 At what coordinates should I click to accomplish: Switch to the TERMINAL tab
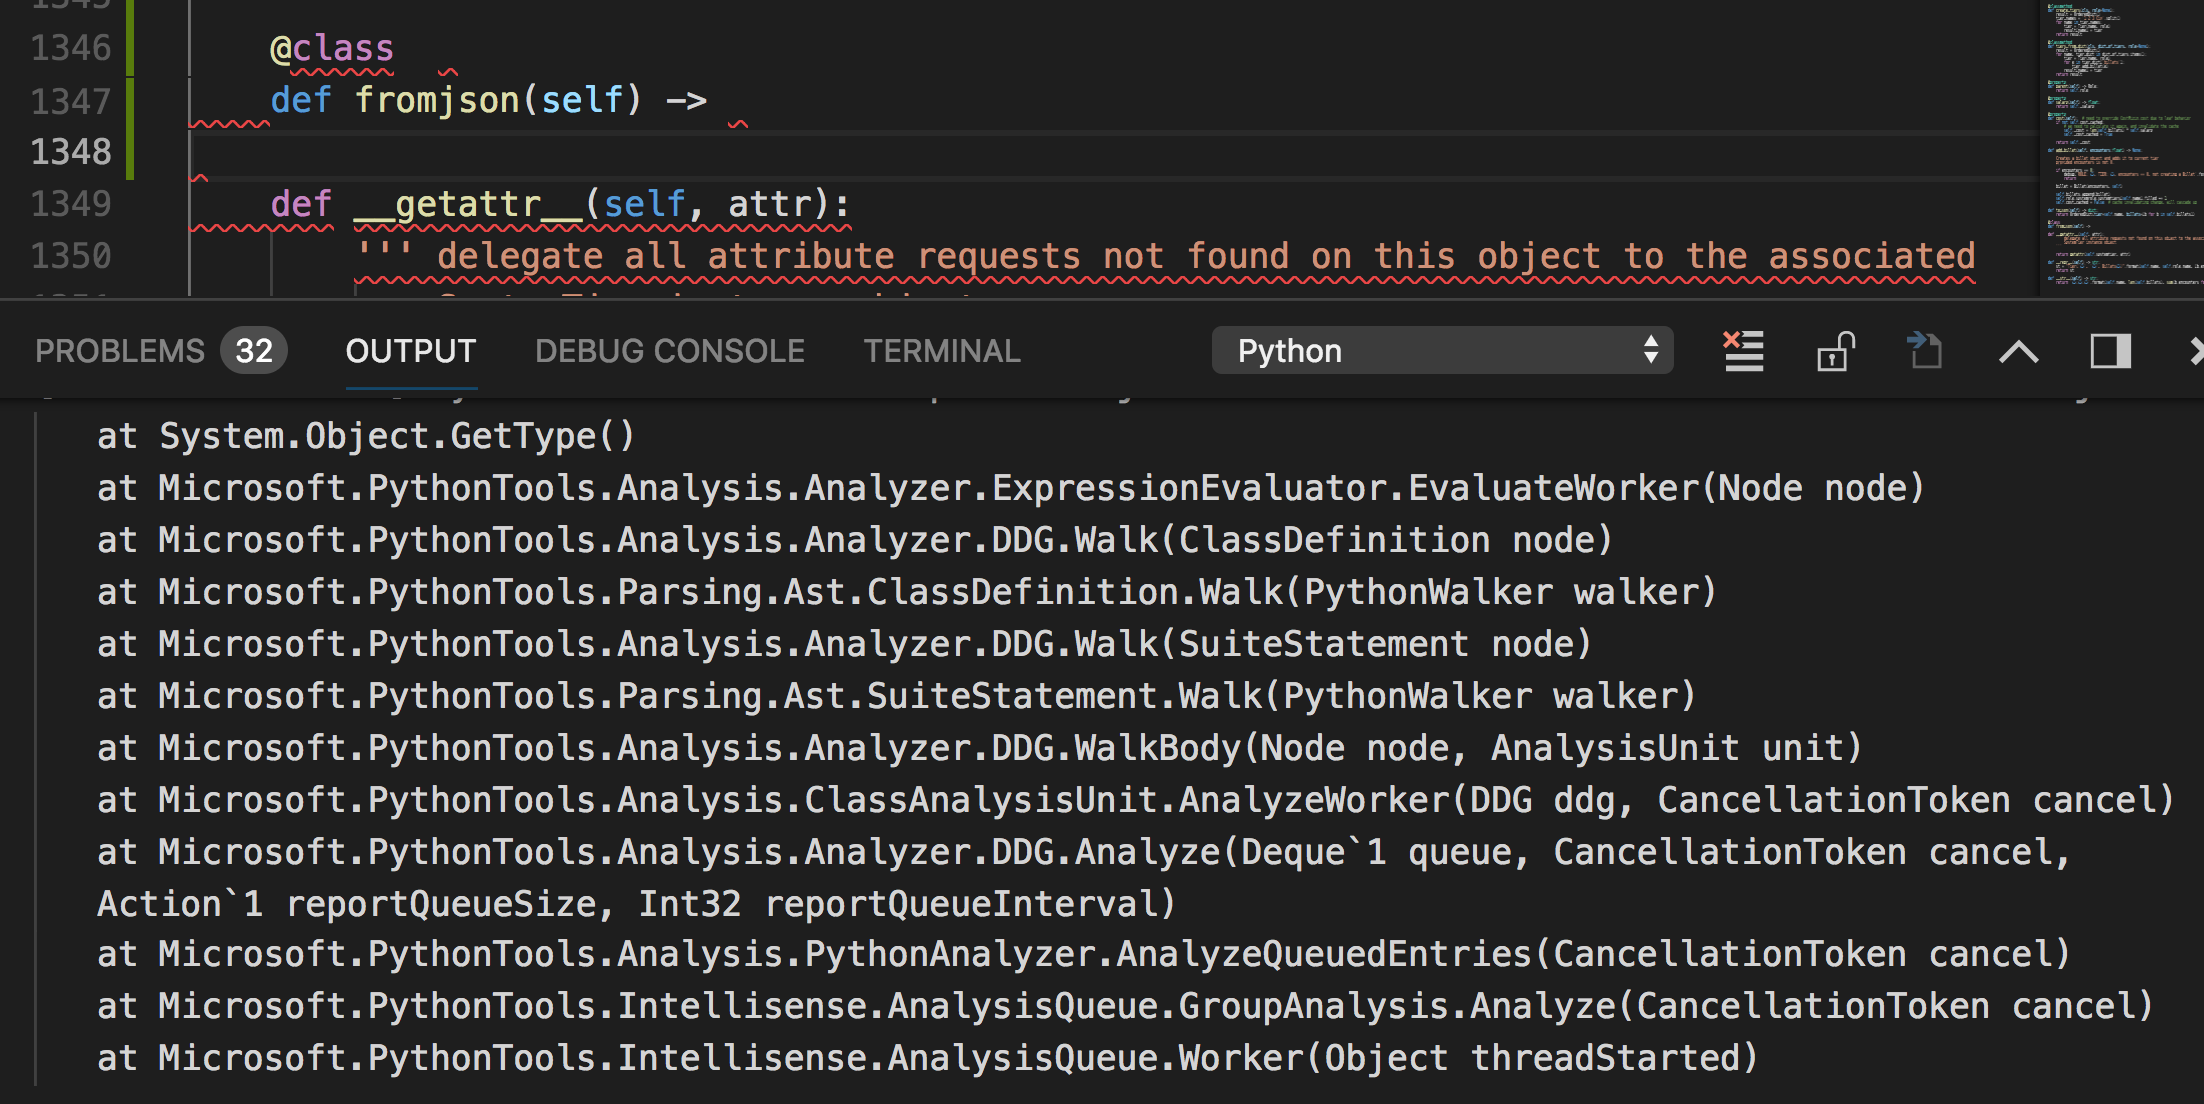[941, 351]
